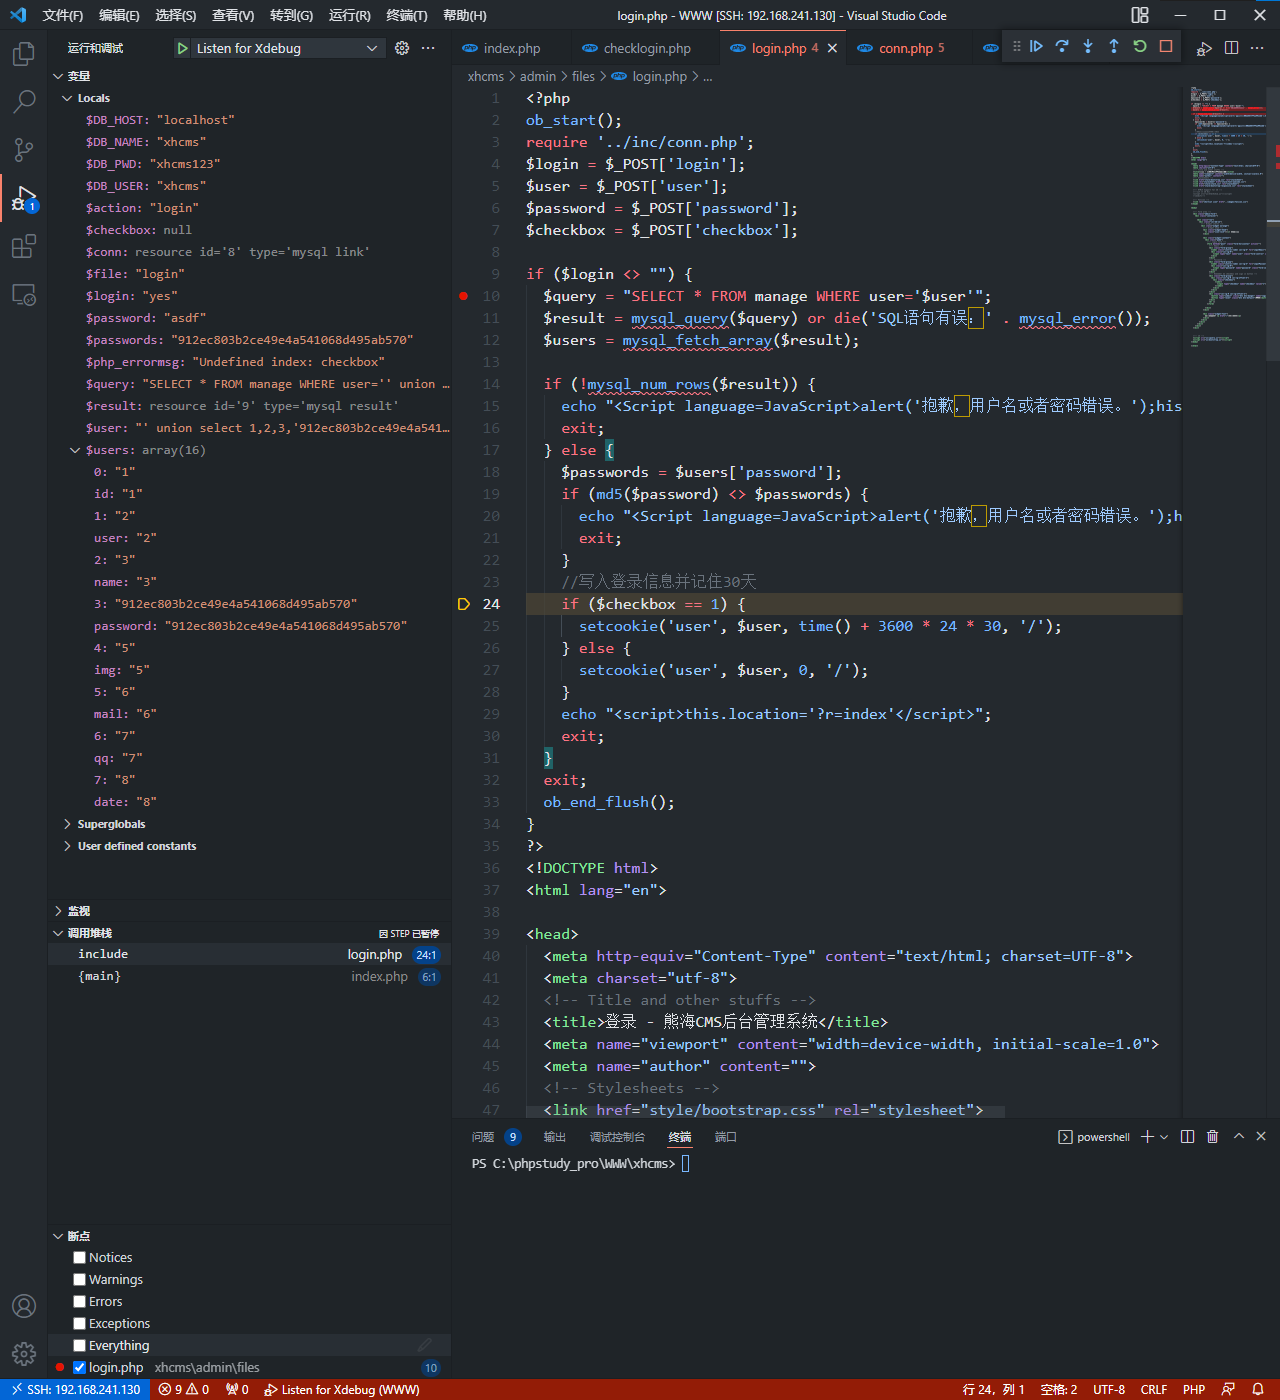Toggle Exceptions breakpoint checkbox
Viewport: 1280px width, 1400px height.
coord(80,1324)
